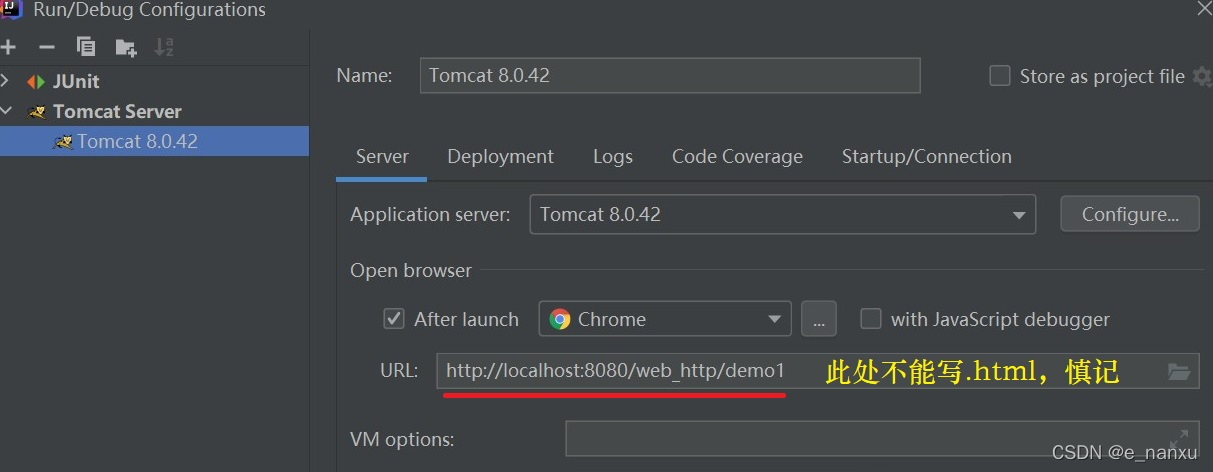Select JUnit in the configuration tree
Viewport: 1213px width, 472px height.
pos(76,82)
